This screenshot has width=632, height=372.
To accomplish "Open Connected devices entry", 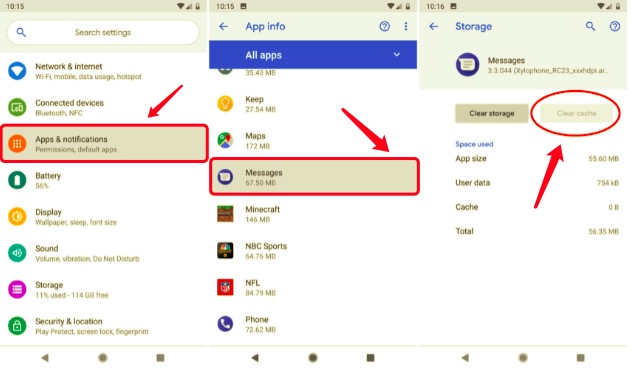I will pos(104,107).
